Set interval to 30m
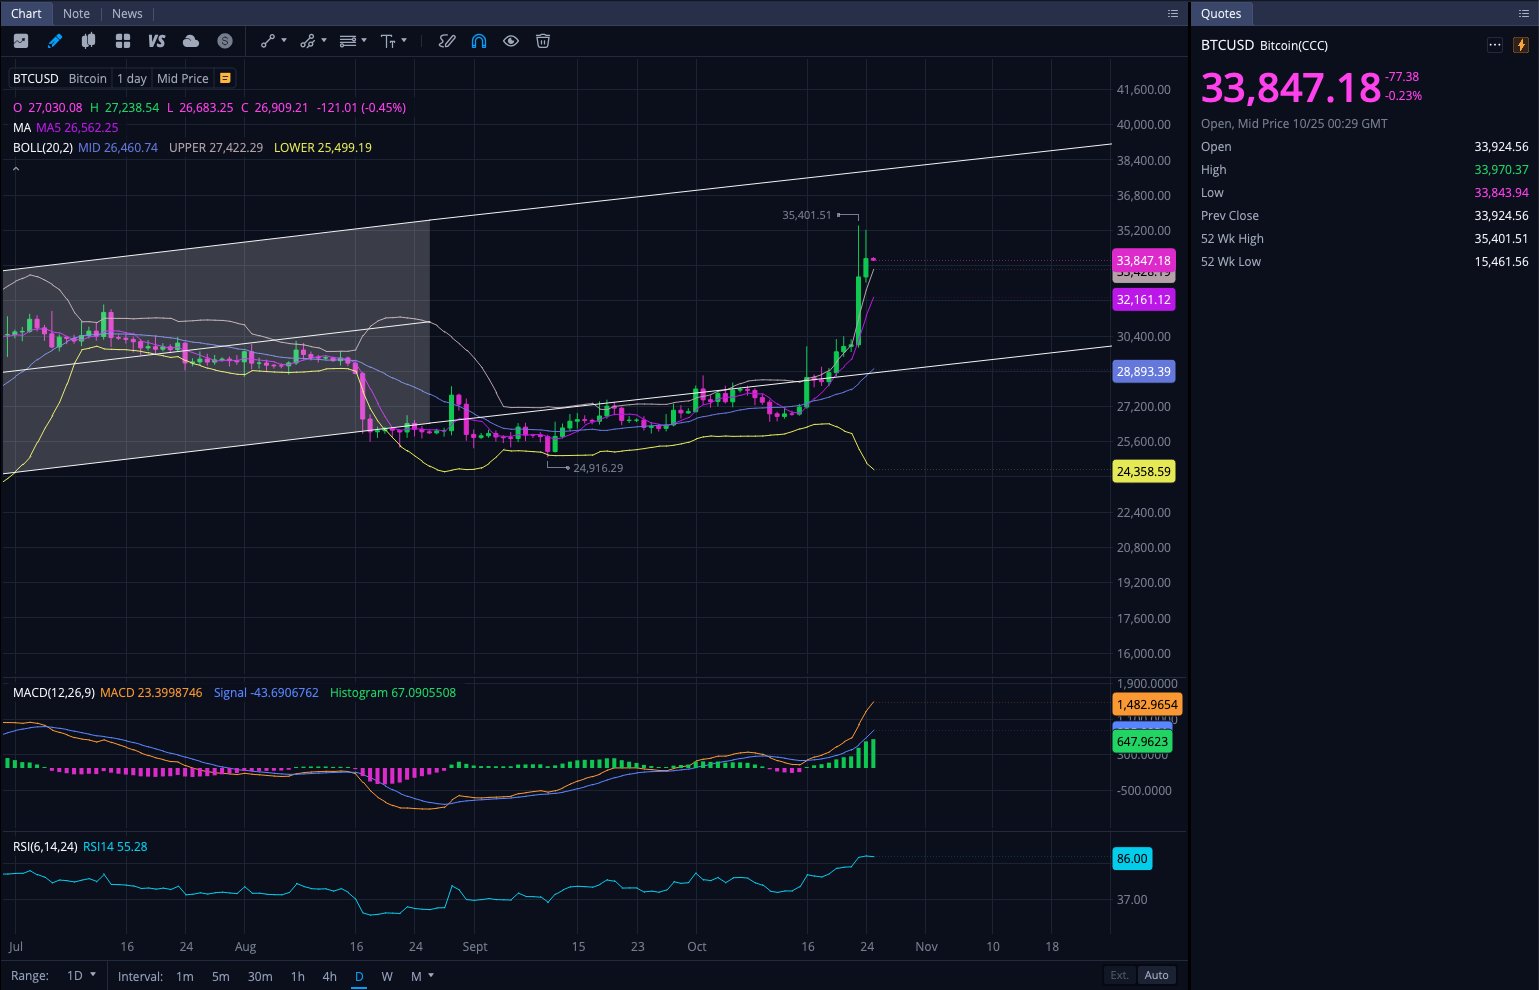Screen dimensions: 1539x990 (x=260, y=976)
